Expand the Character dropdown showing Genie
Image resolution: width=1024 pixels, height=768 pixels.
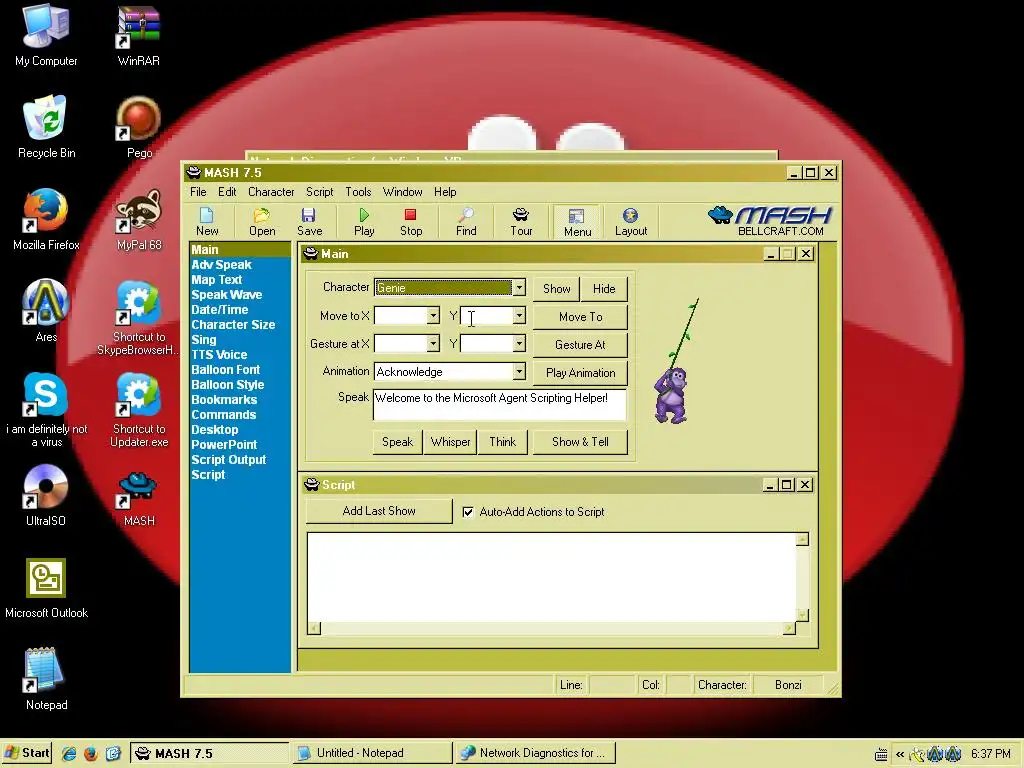(519, 288)
